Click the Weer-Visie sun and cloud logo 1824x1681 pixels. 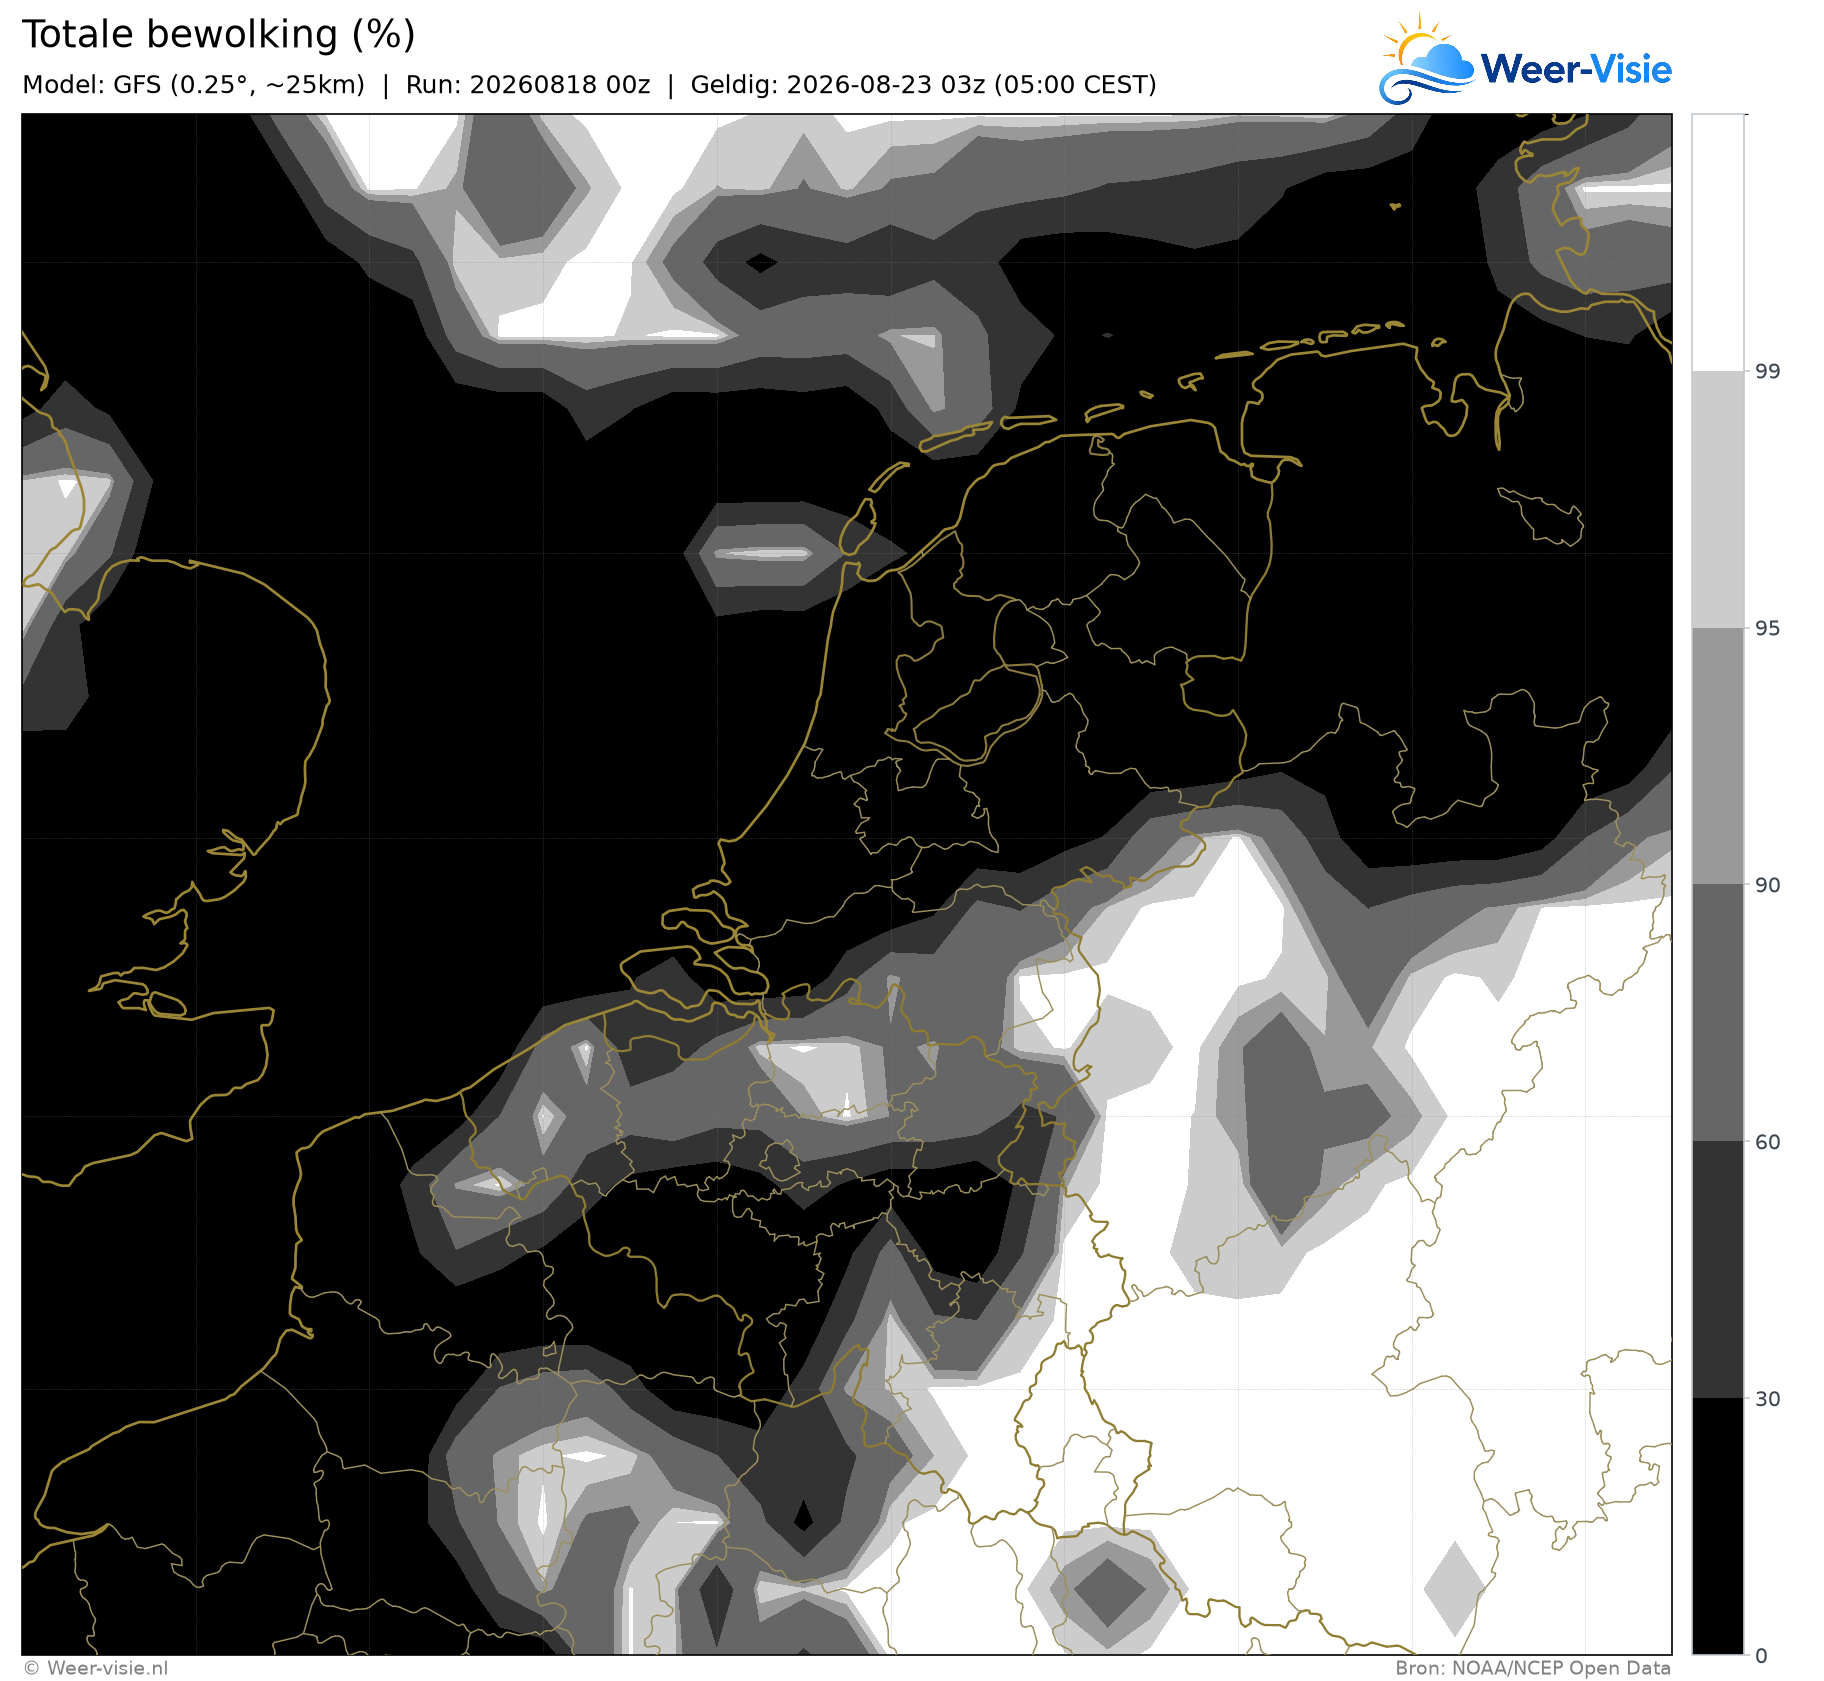[x=1427, y=59]
